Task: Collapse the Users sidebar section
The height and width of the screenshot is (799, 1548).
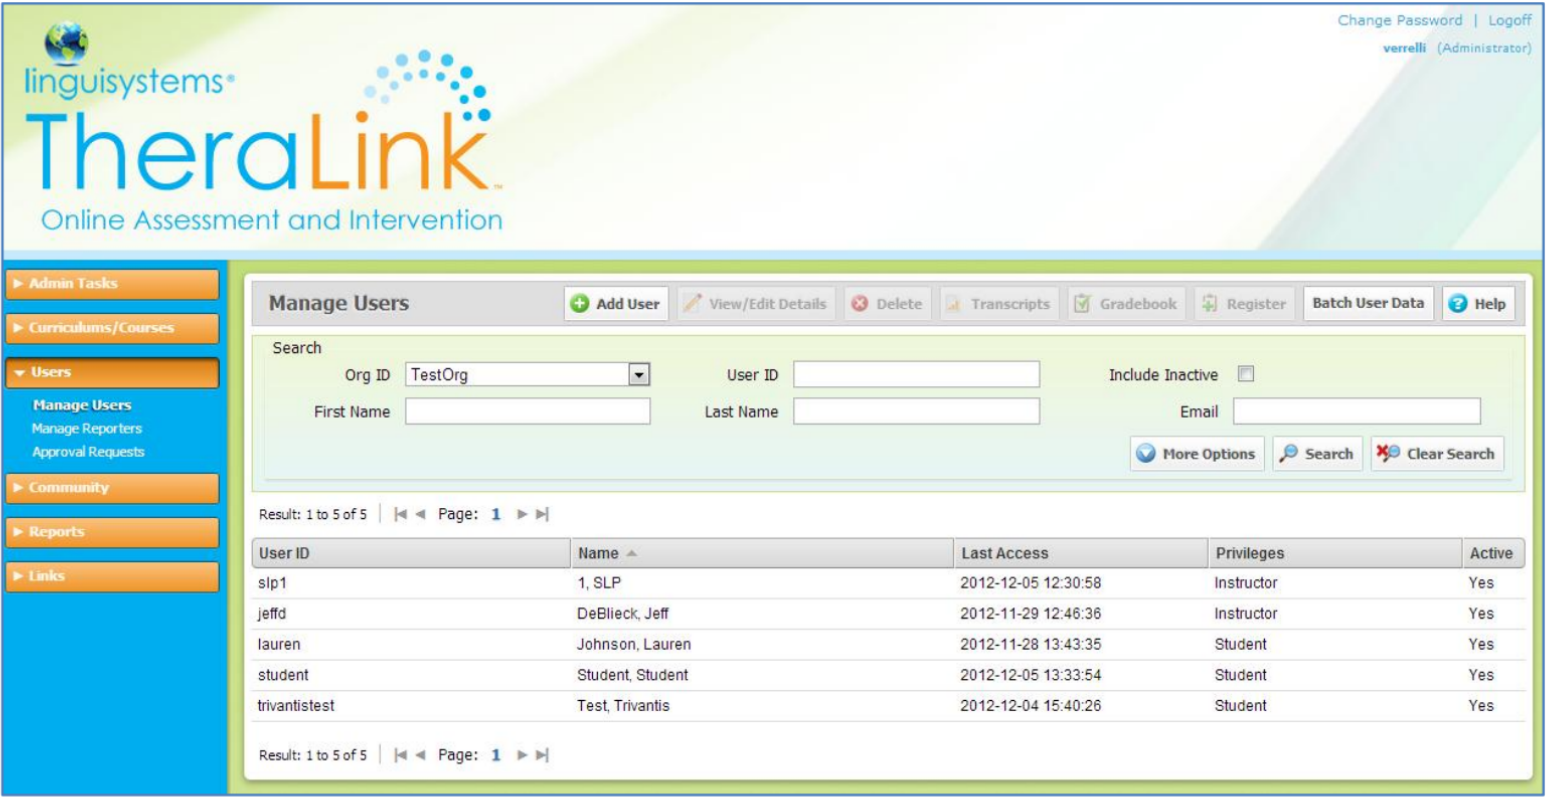Action: point(110,372)
